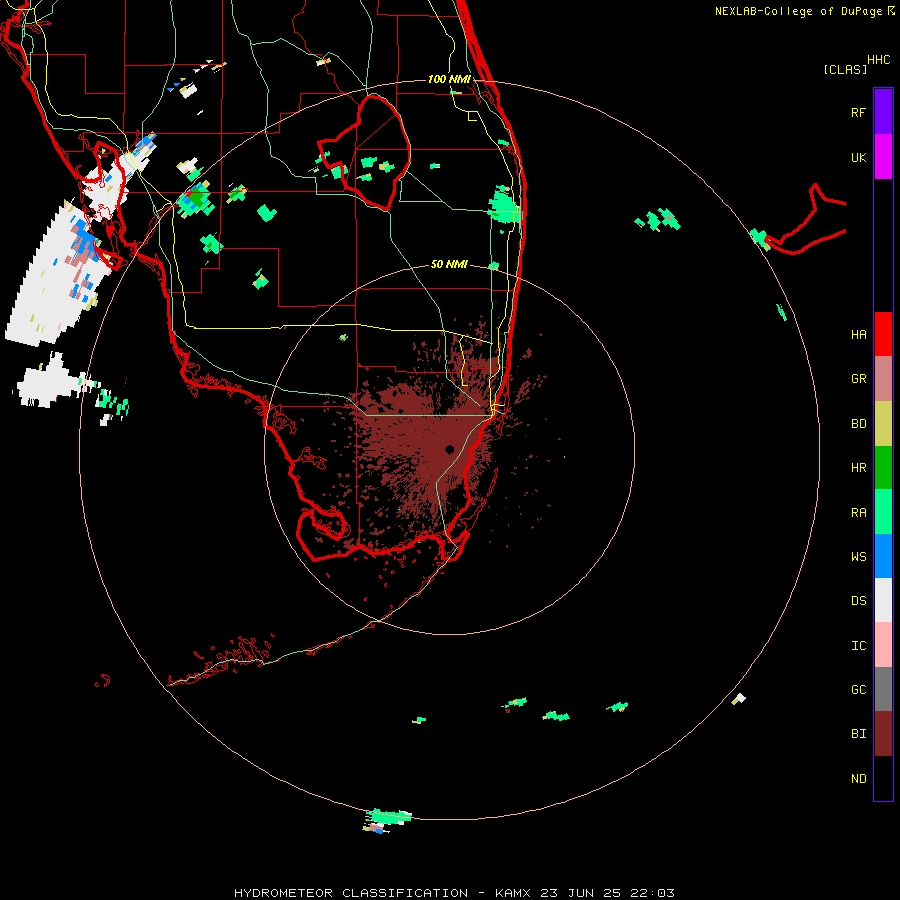Click the '50 NMI' range ring label

coord(449,264)
